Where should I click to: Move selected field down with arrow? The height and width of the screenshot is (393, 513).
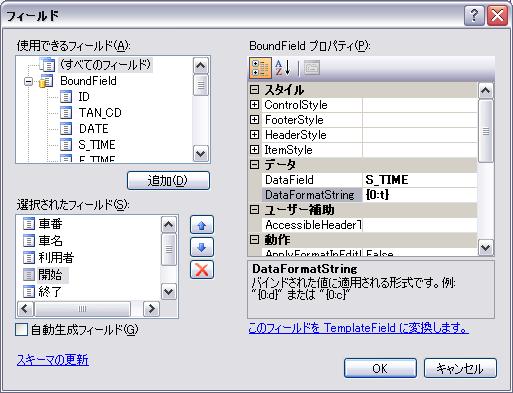pos(202,247)
